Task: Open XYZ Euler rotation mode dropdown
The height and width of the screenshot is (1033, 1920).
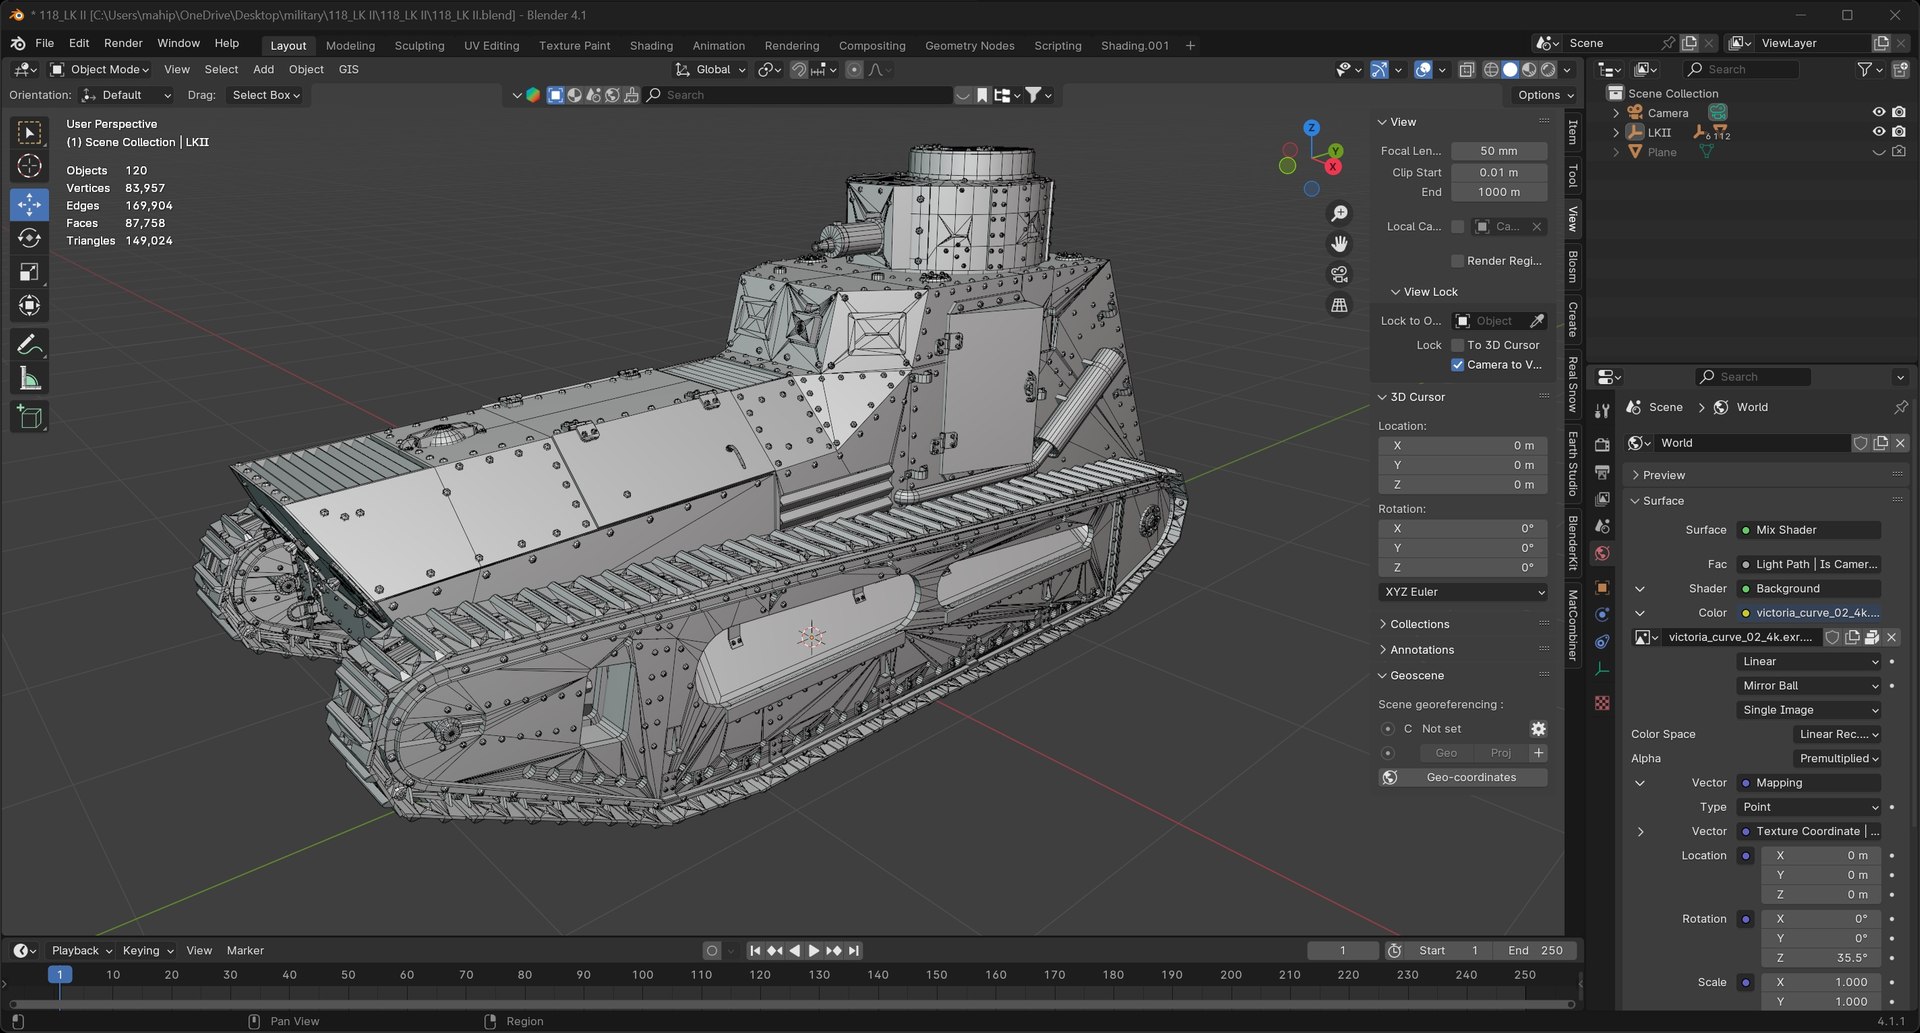Action: [x=1463, y=592]
